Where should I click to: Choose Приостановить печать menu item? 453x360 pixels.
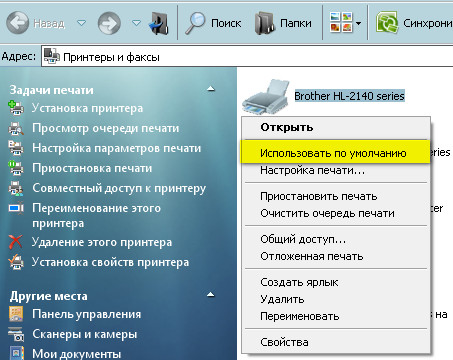click(x=336, y=196)
